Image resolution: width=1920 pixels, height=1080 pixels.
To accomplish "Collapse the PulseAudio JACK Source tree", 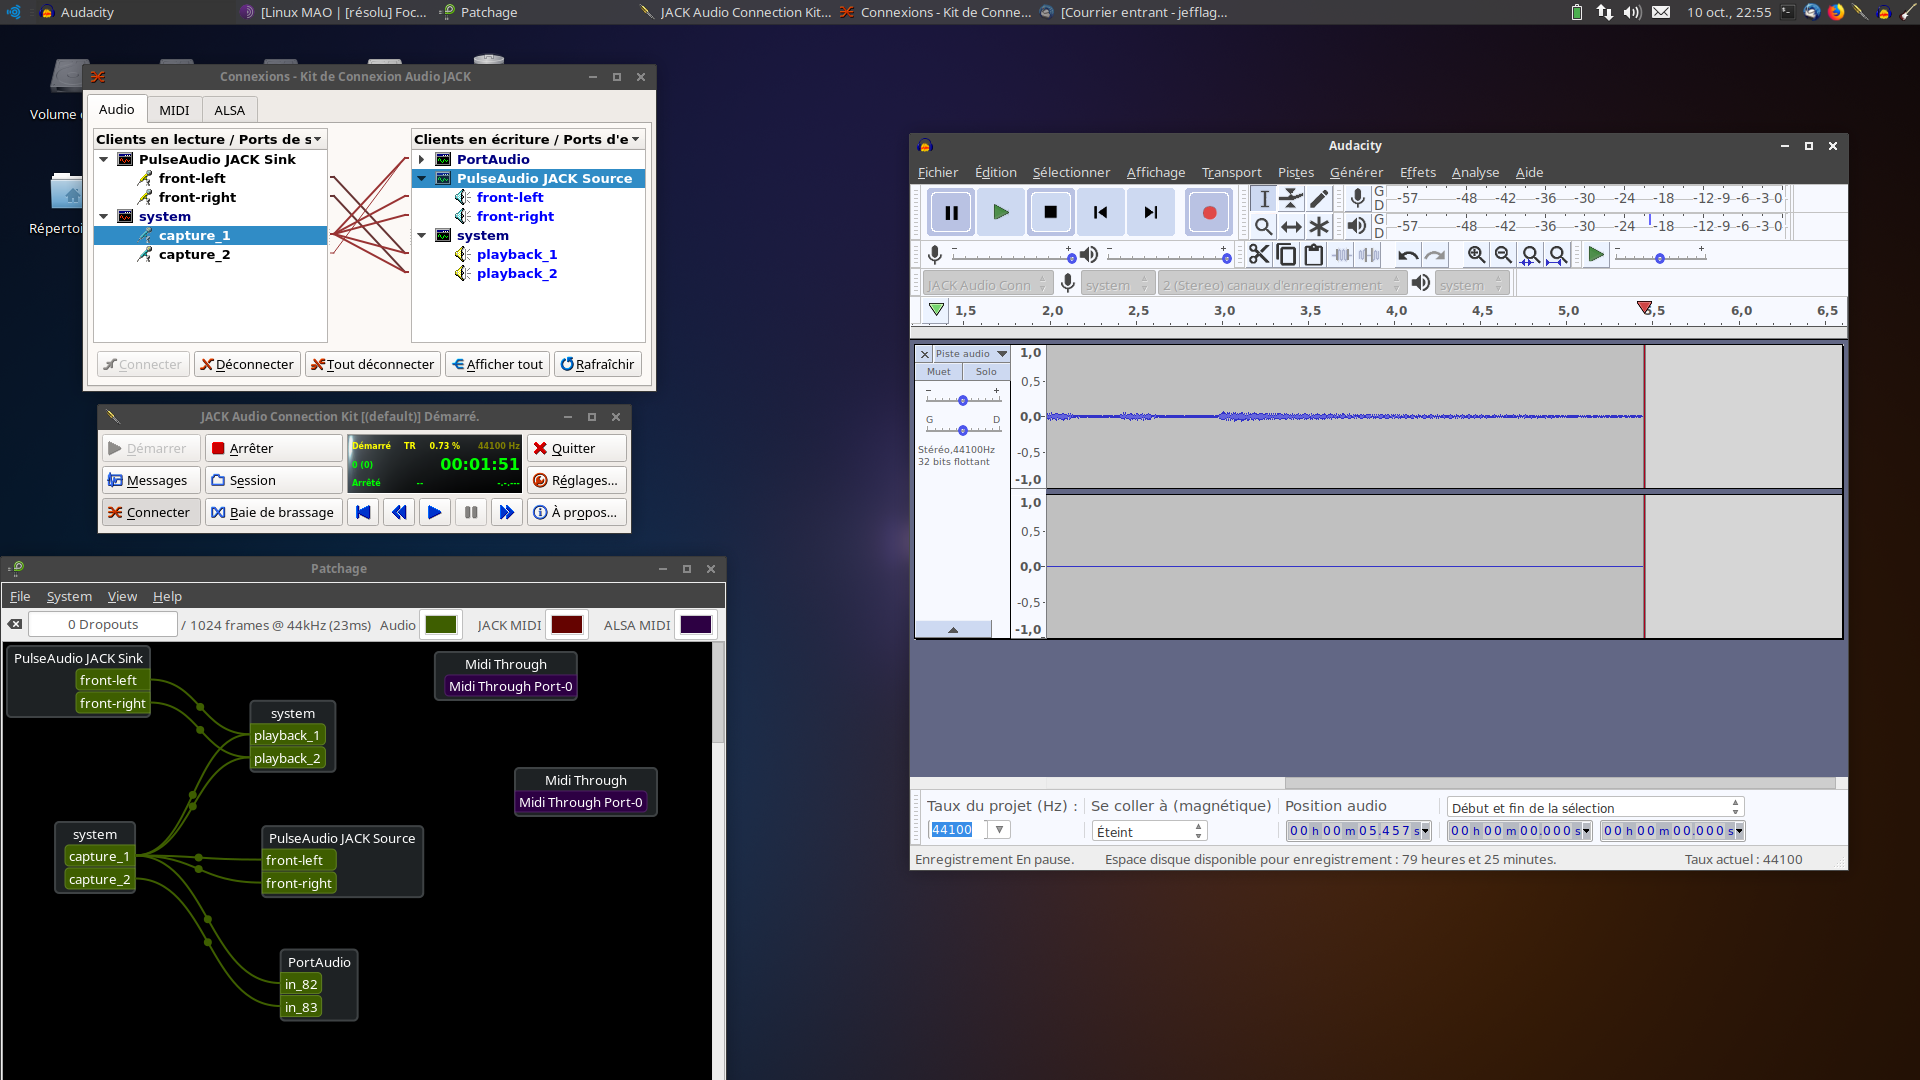I will 422,178.
